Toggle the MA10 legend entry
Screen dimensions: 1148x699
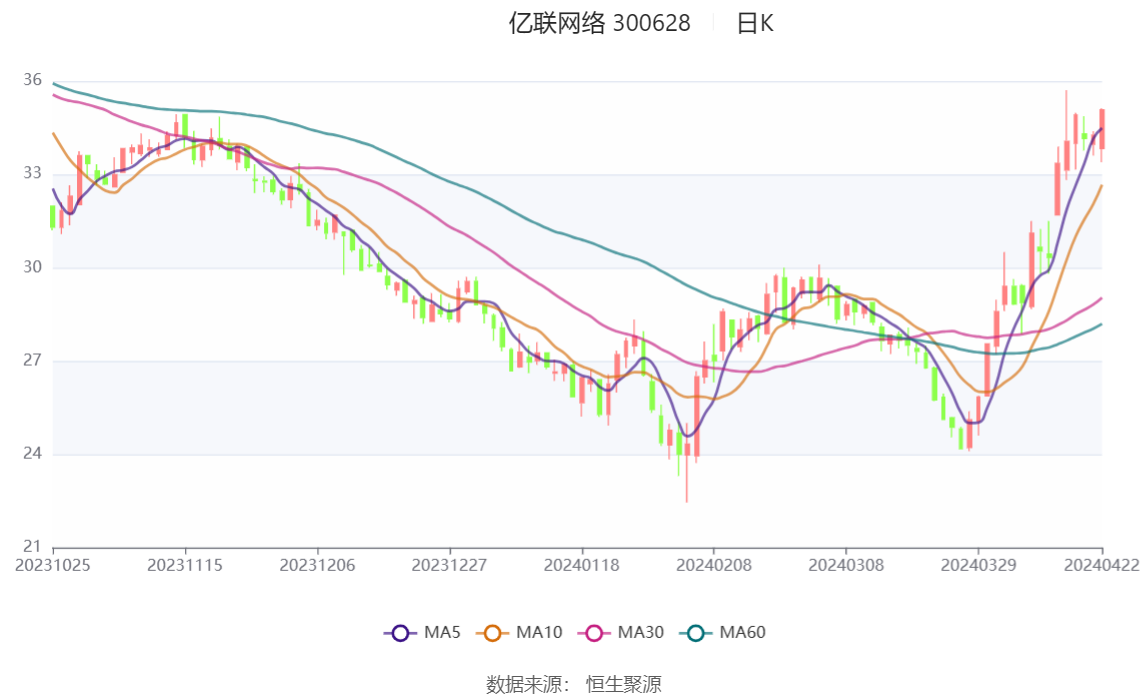(x=519, y=632)
